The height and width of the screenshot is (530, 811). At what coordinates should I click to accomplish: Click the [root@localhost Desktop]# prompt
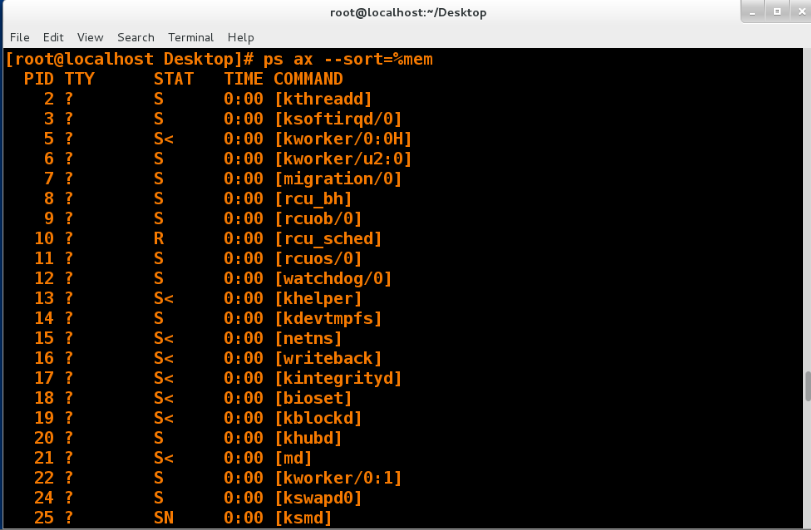129,59
